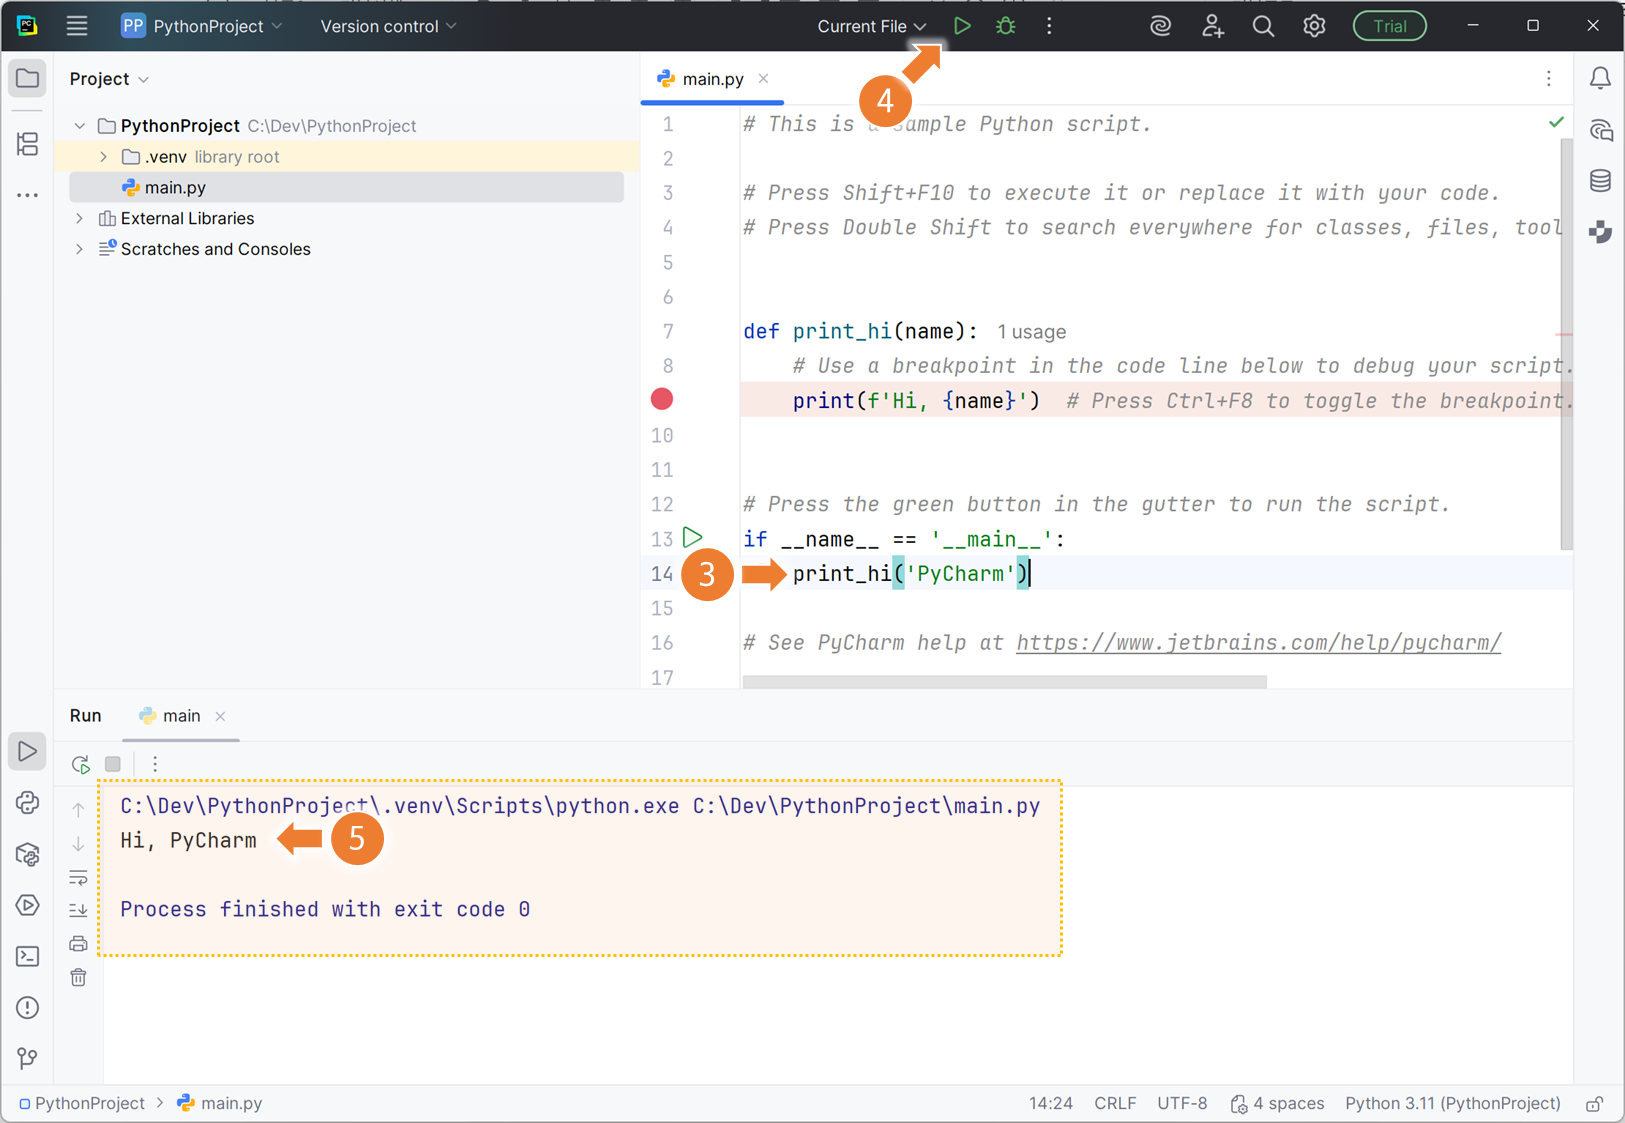Run the current file with green play button
This screenshot has width=1625, height=1123.
962,26
